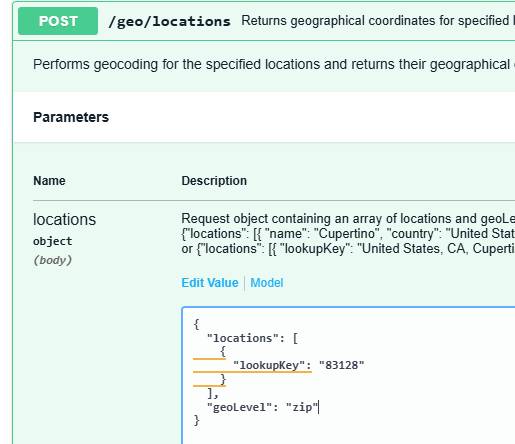
Task: Click the "83128" value in JSON body
Action: coord(342,365)
